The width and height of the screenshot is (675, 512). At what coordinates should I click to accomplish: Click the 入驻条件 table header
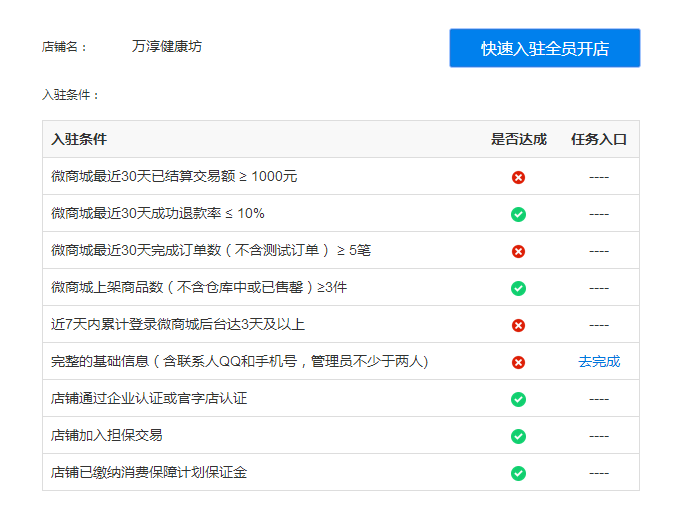(79, 139)
